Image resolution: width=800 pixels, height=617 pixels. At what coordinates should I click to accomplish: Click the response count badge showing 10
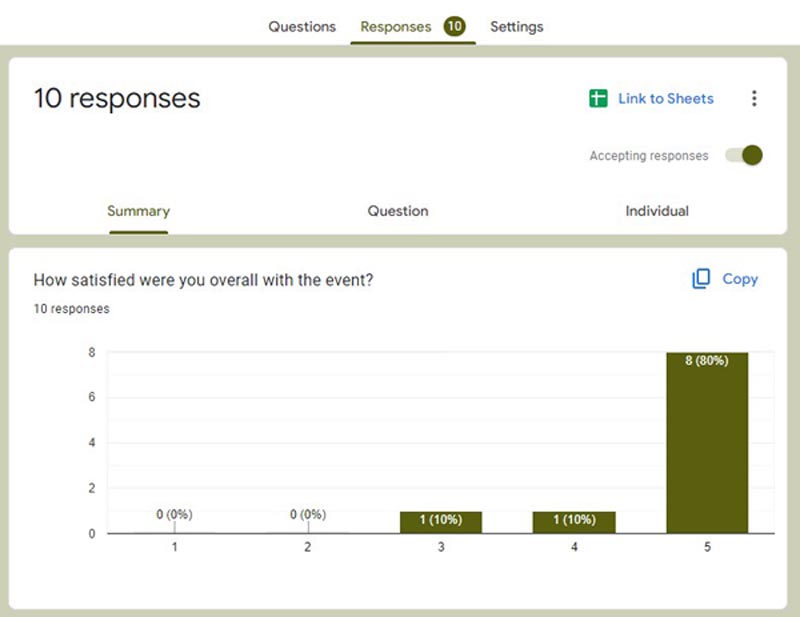(454, 27)
